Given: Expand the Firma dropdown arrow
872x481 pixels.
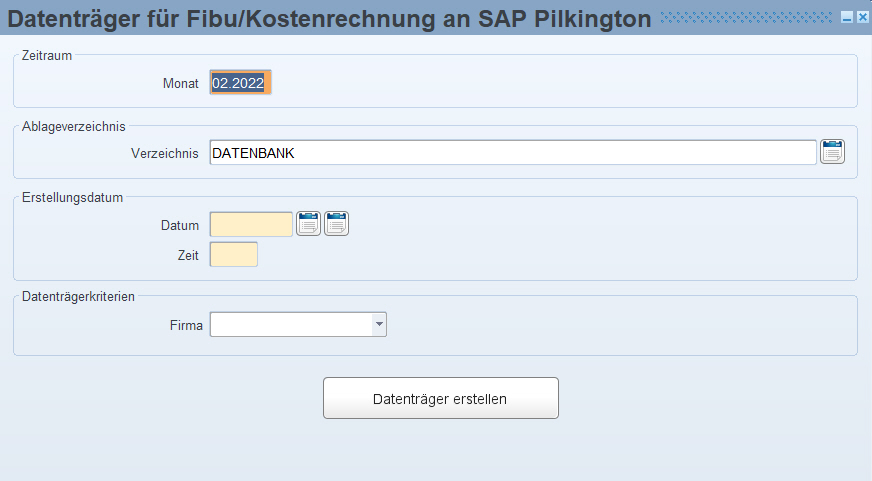Looking at the screenshot, I should tap(379, 325).
